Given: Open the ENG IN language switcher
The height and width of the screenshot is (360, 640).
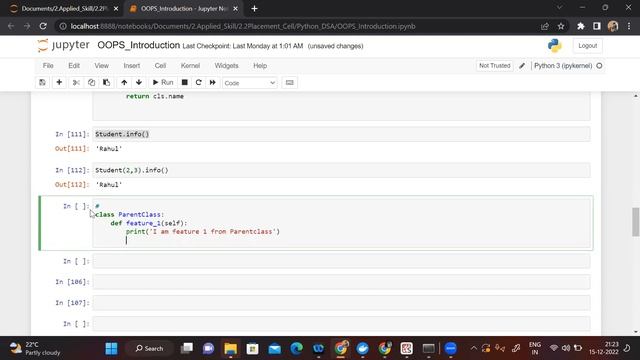Looking at the screenshot, I should (x=535, y=349).
